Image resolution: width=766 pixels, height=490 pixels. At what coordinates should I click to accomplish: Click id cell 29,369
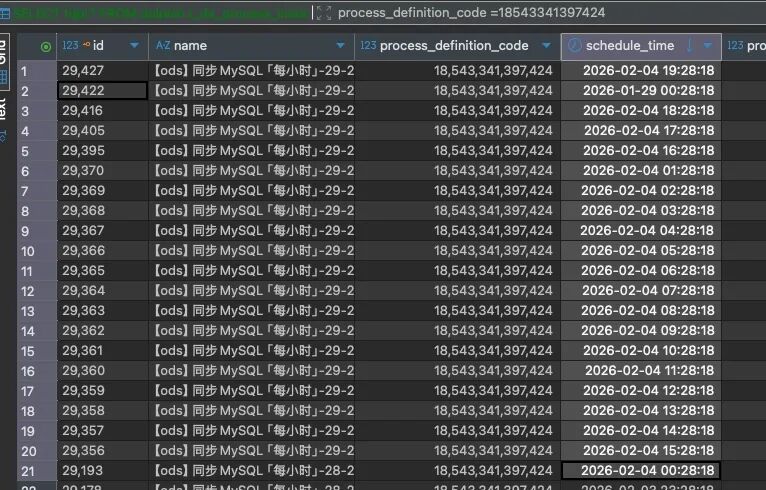click(102, 191)
